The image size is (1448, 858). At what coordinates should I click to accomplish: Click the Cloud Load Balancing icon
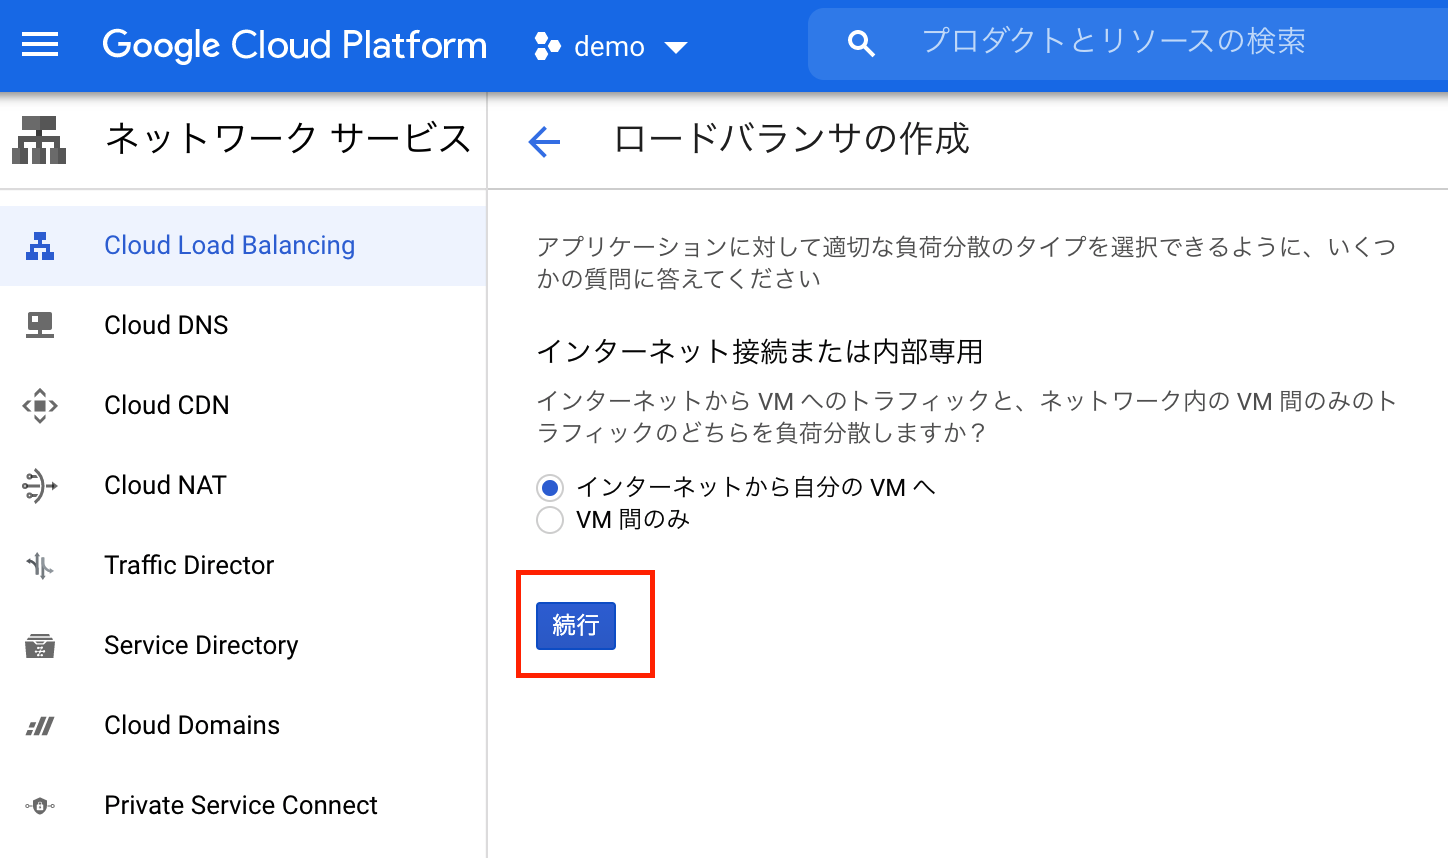40,246
